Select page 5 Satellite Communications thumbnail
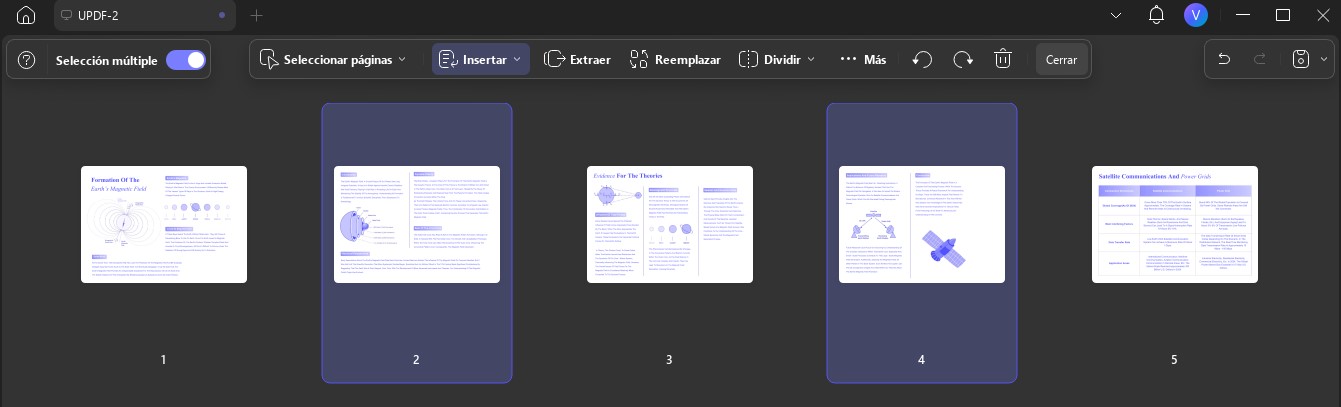The width and height of the screenshot is (1341, 407). coord(1174,224)
